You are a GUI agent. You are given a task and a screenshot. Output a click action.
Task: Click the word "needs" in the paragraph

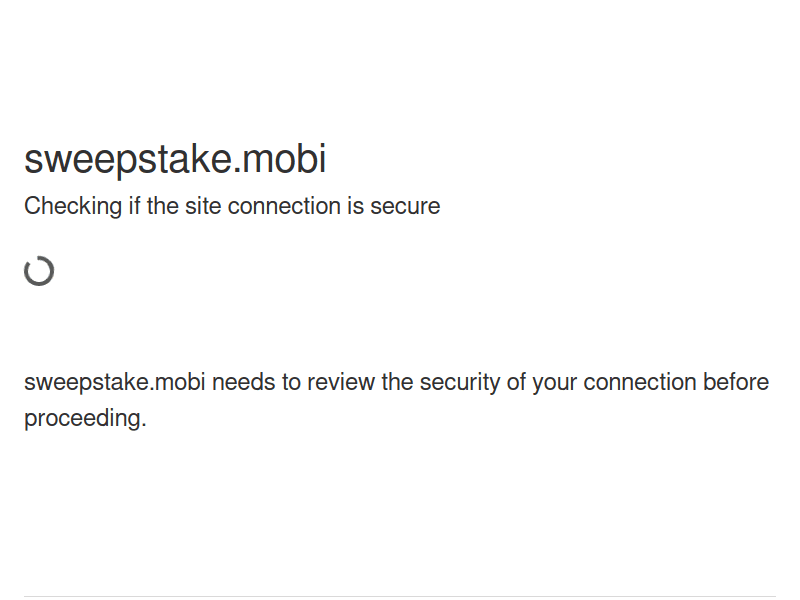(243, 383)
